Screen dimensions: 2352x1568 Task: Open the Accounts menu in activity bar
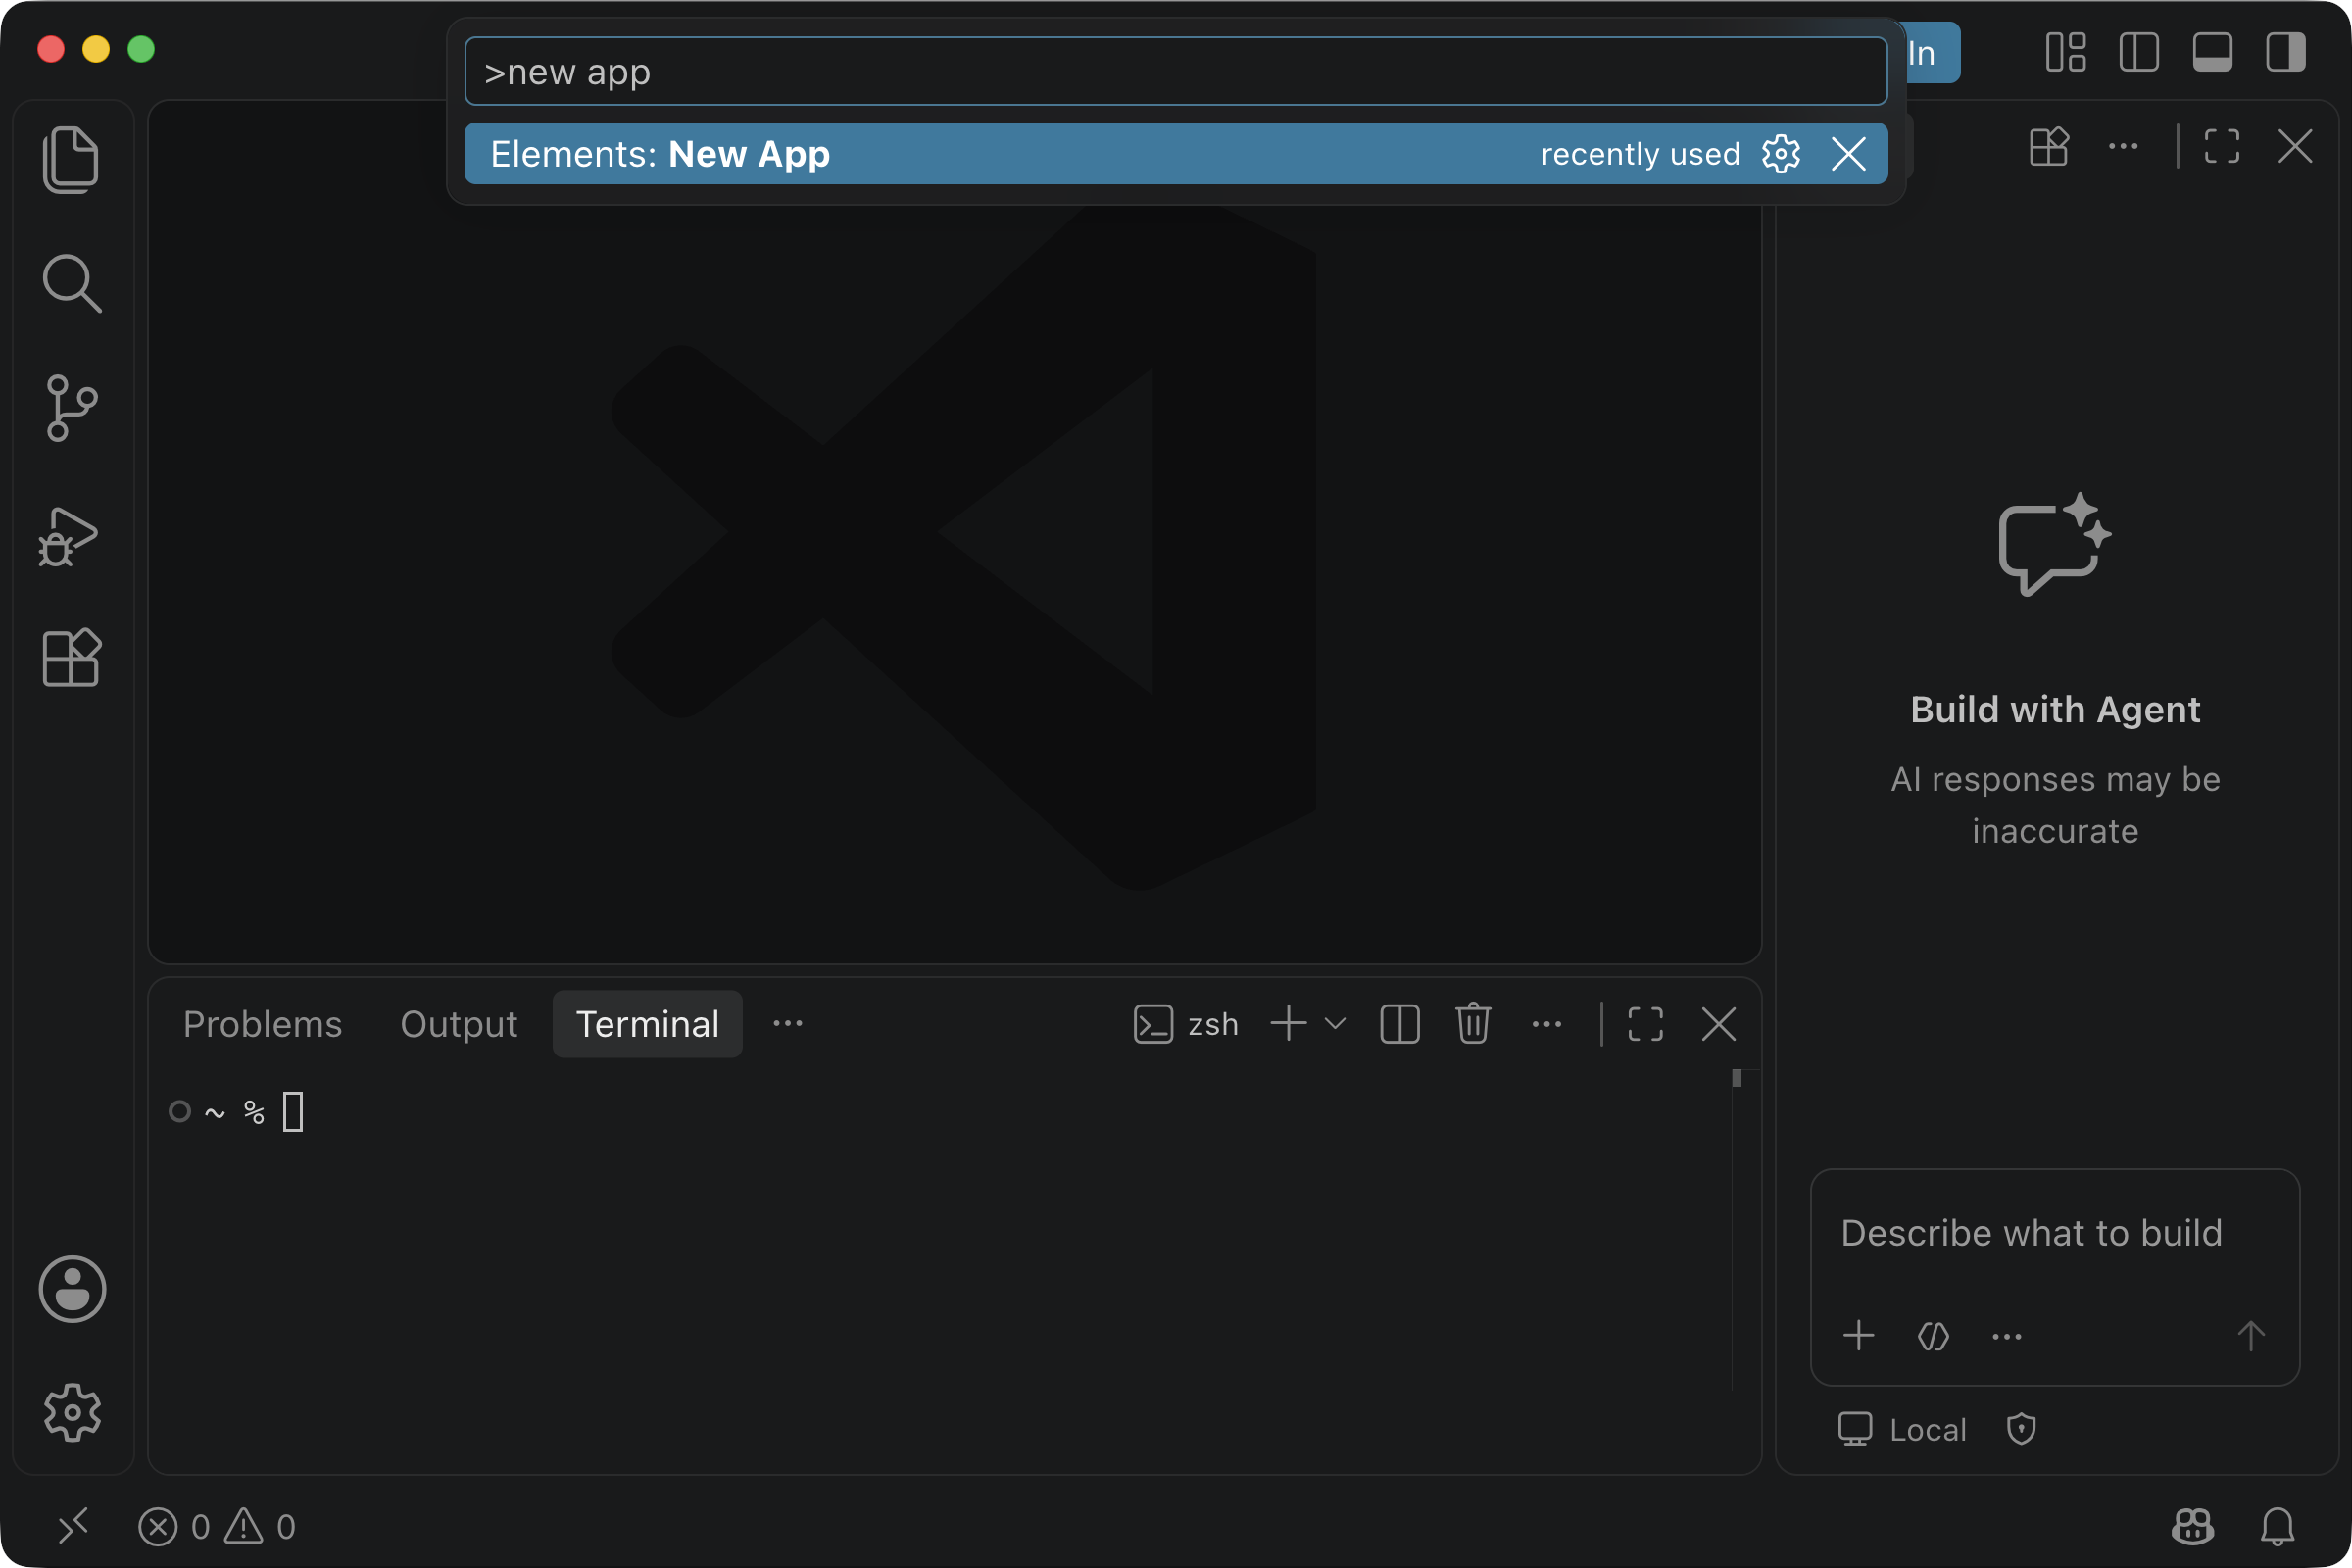72,1289
